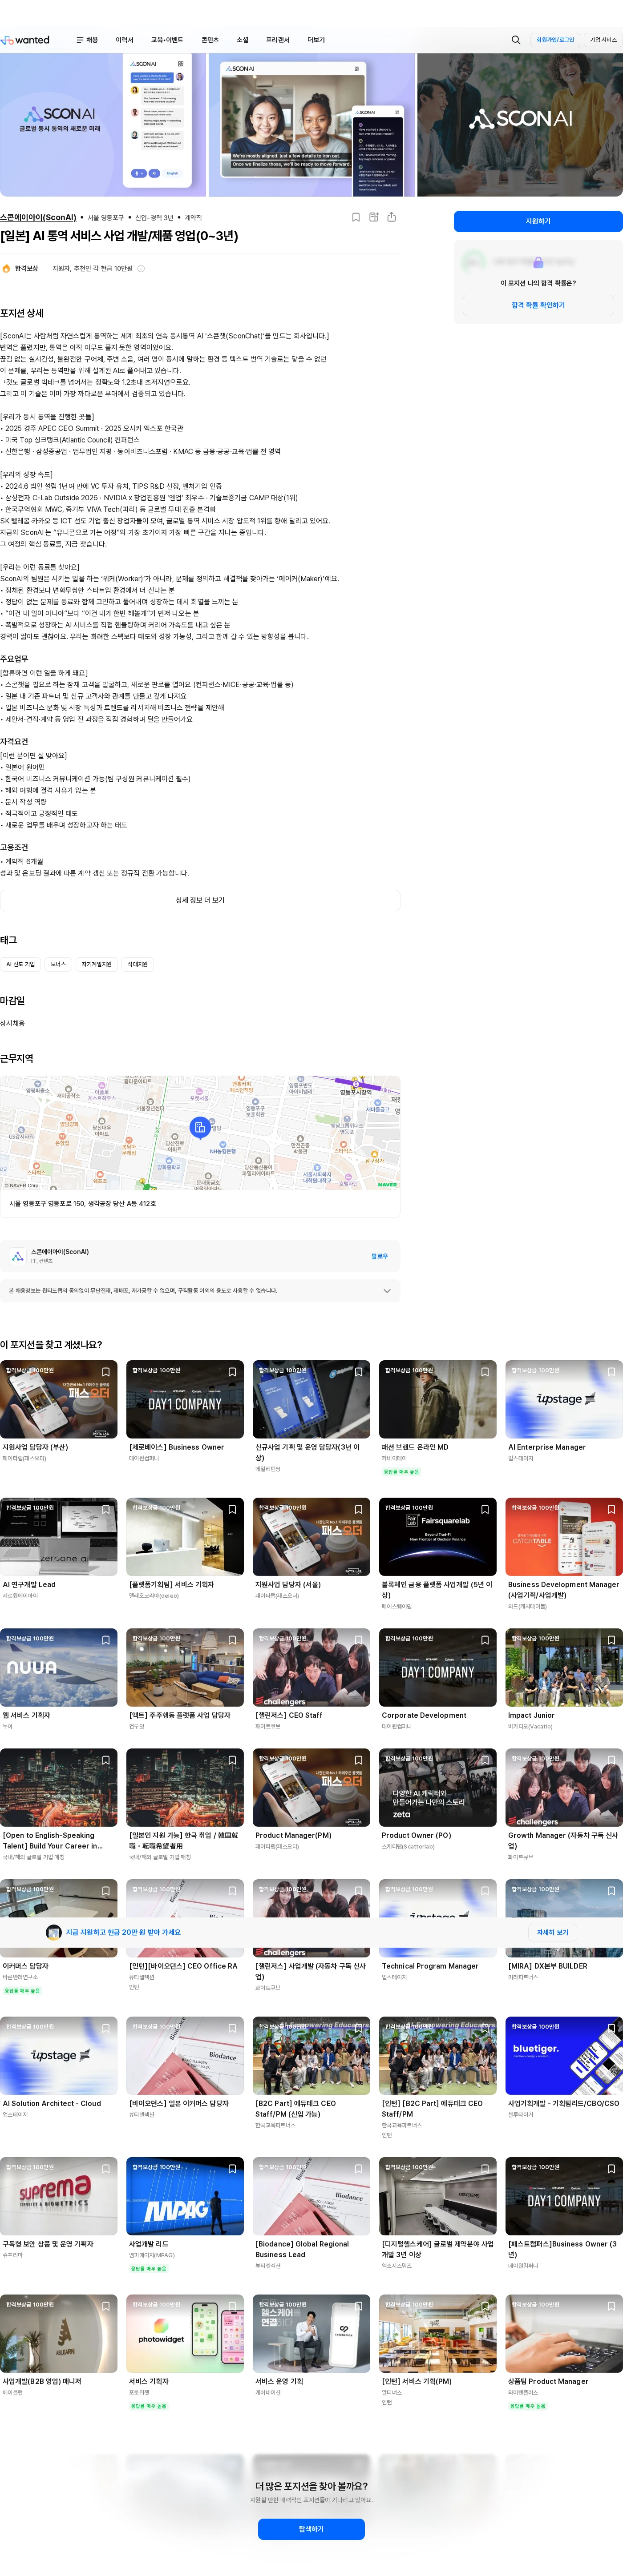Image resolution: width=623 pixels, height=2576 pixels.
Task: Click the blue location pin on the map
Action: point(200,1128)
